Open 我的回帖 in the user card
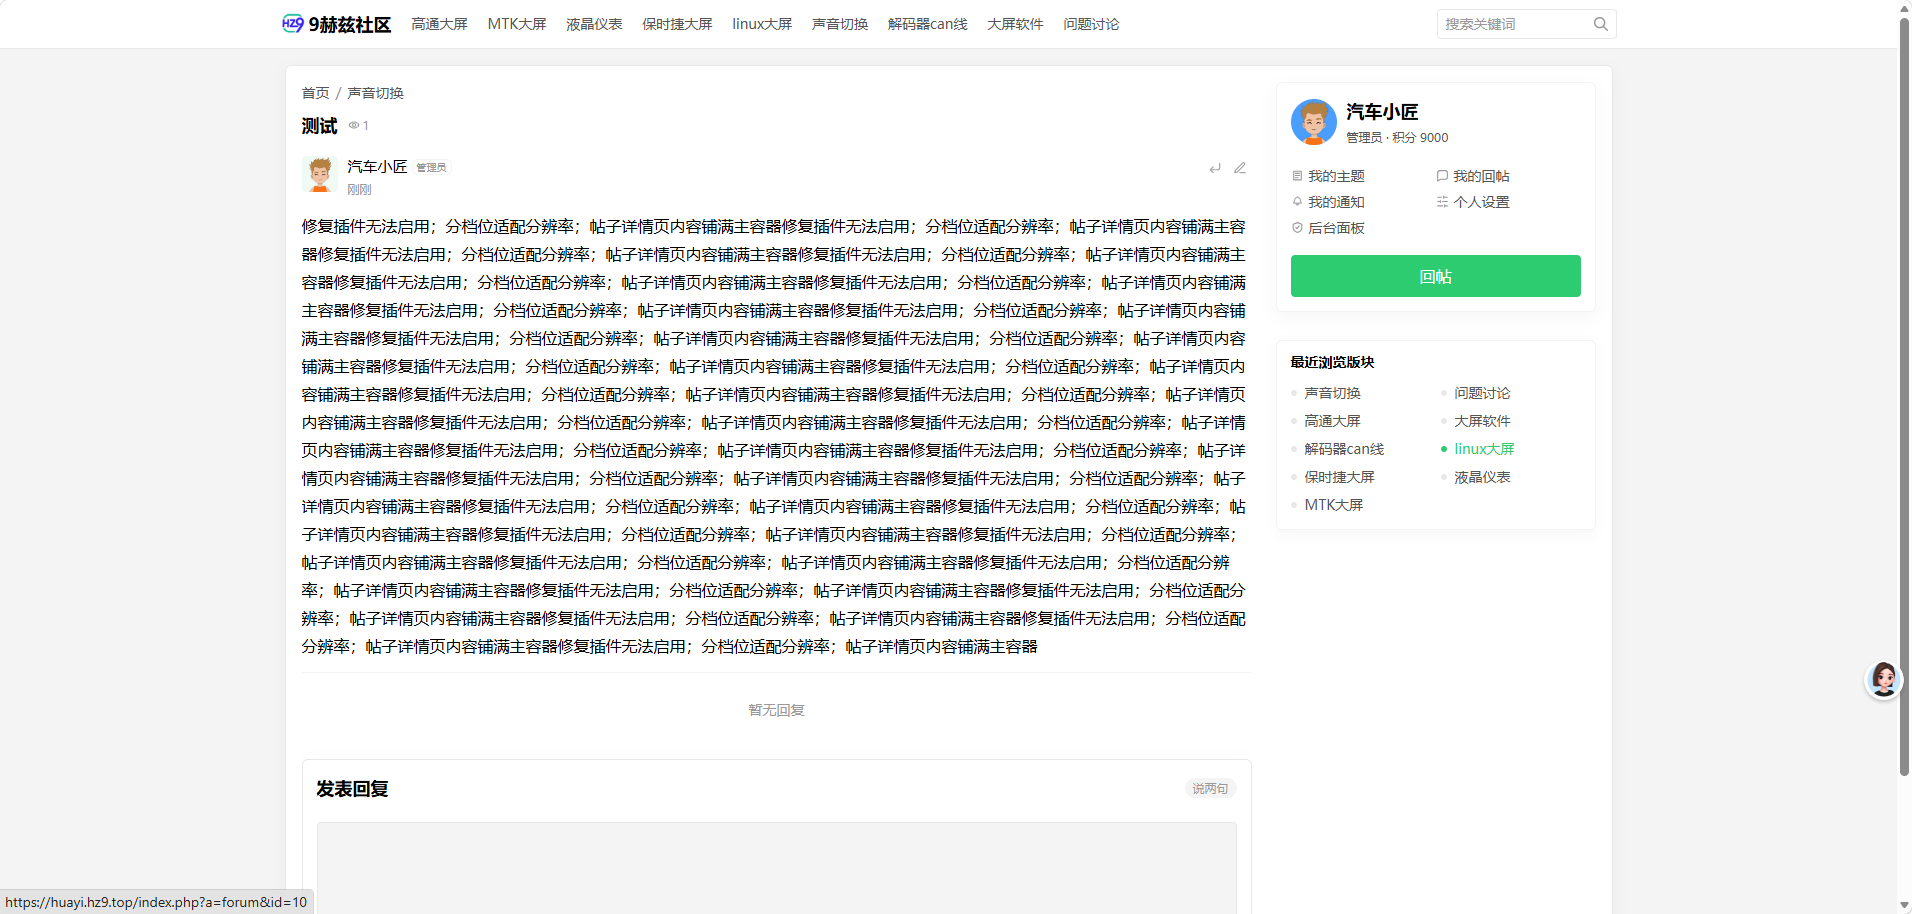The height and width of the screenshot is (914, 1912). point(1473,176)
